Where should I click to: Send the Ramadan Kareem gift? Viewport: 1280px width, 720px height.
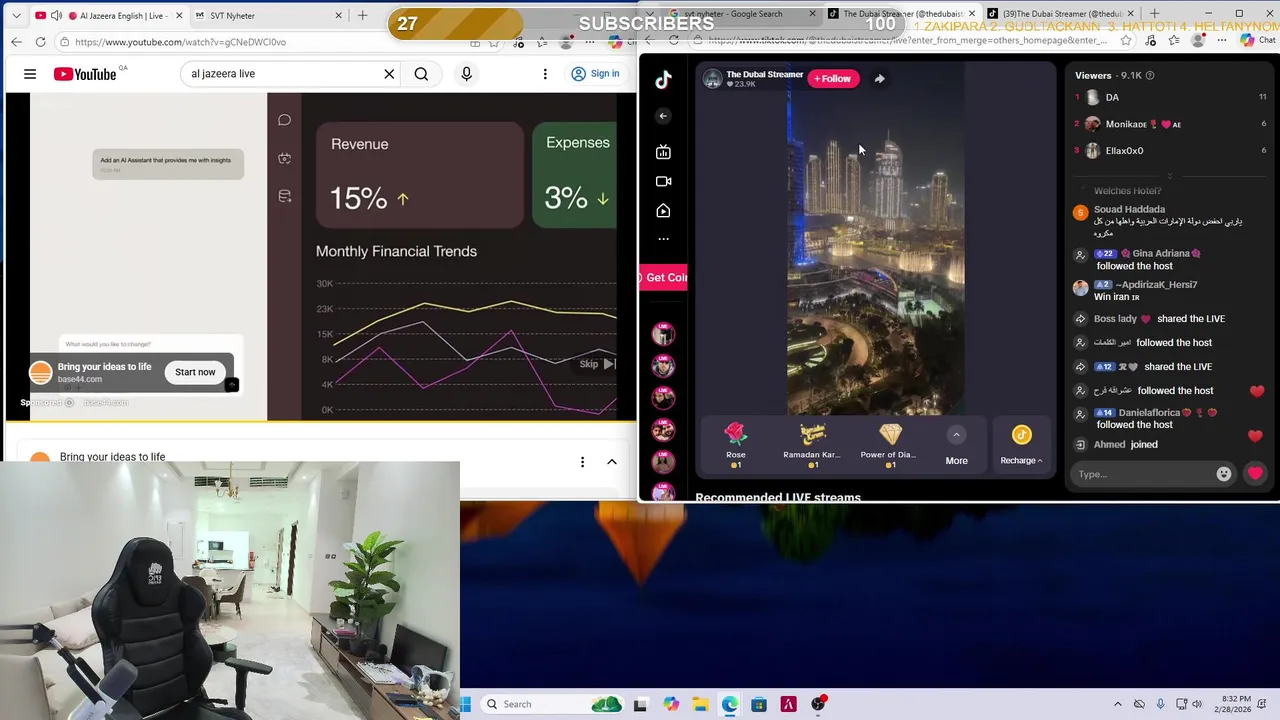[812, 445]
